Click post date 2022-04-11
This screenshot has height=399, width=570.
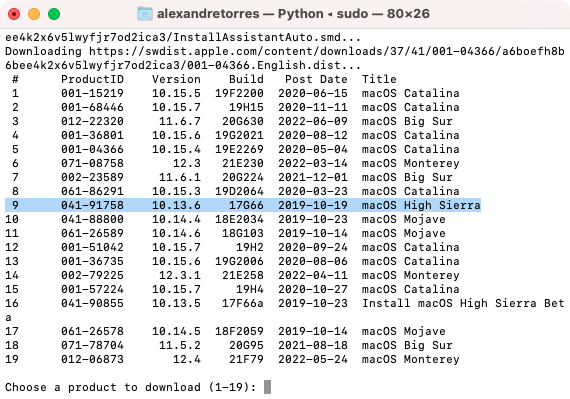(313, 275)
